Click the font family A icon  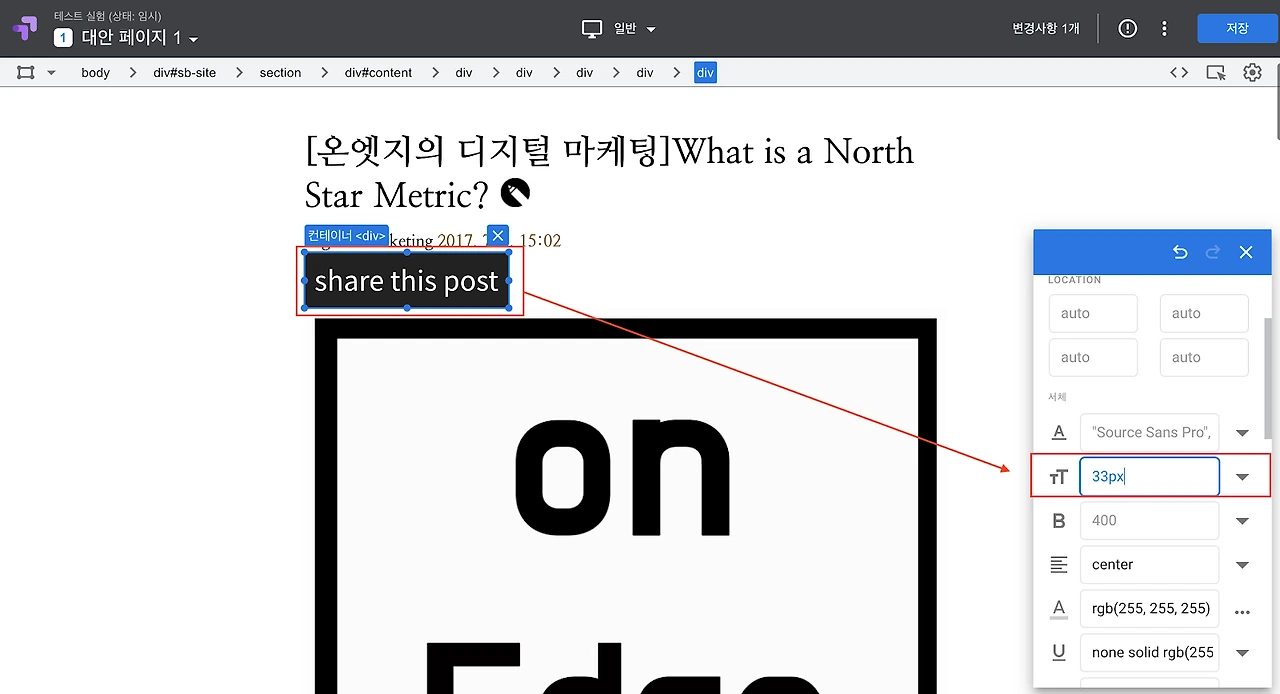click(x=1058, y=433)
